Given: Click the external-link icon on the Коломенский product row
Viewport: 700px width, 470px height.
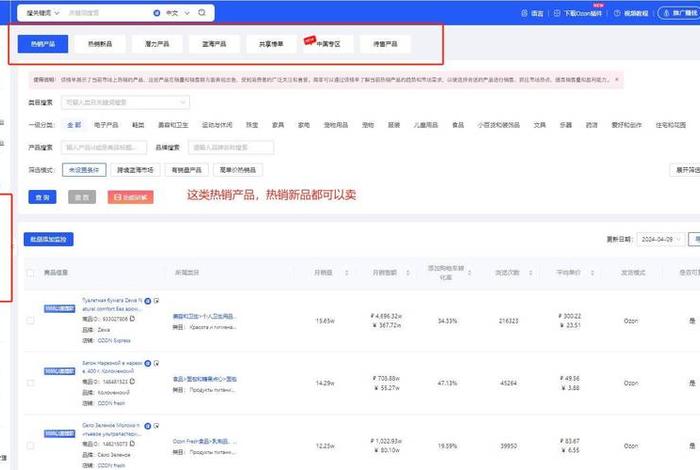Looking at the screenshot, I should point(156,363).
